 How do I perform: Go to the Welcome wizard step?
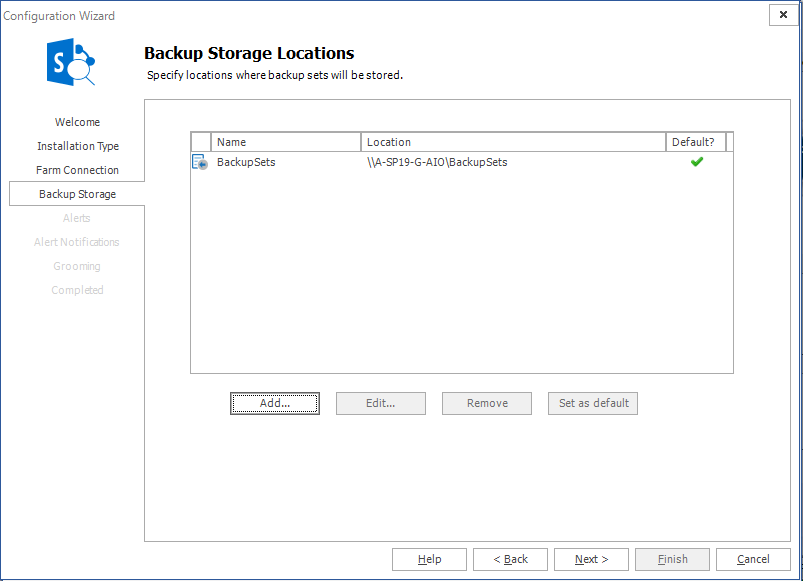77,122
